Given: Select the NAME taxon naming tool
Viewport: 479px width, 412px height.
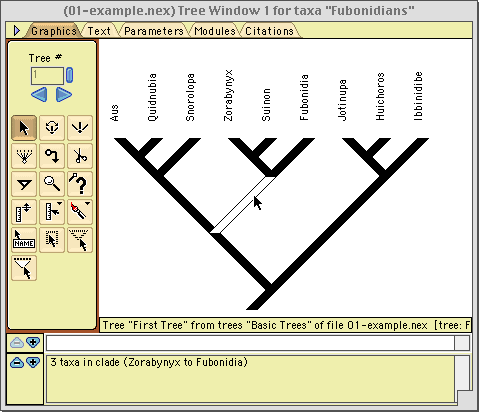Looking at the screenshot, I should point(24,240).
